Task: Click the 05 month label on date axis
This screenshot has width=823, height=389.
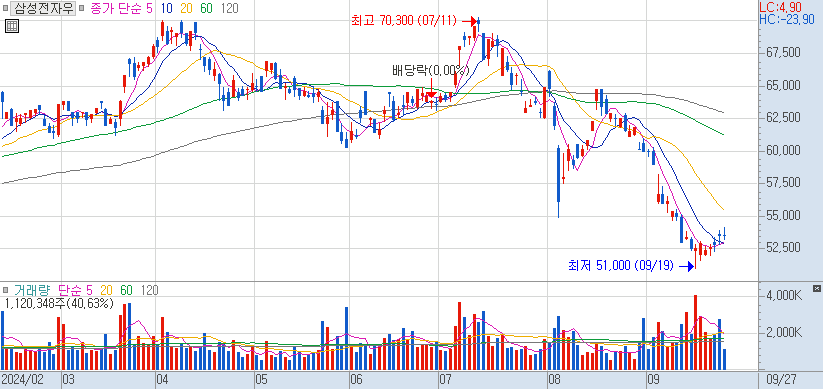Action: [x=261, y=380]
